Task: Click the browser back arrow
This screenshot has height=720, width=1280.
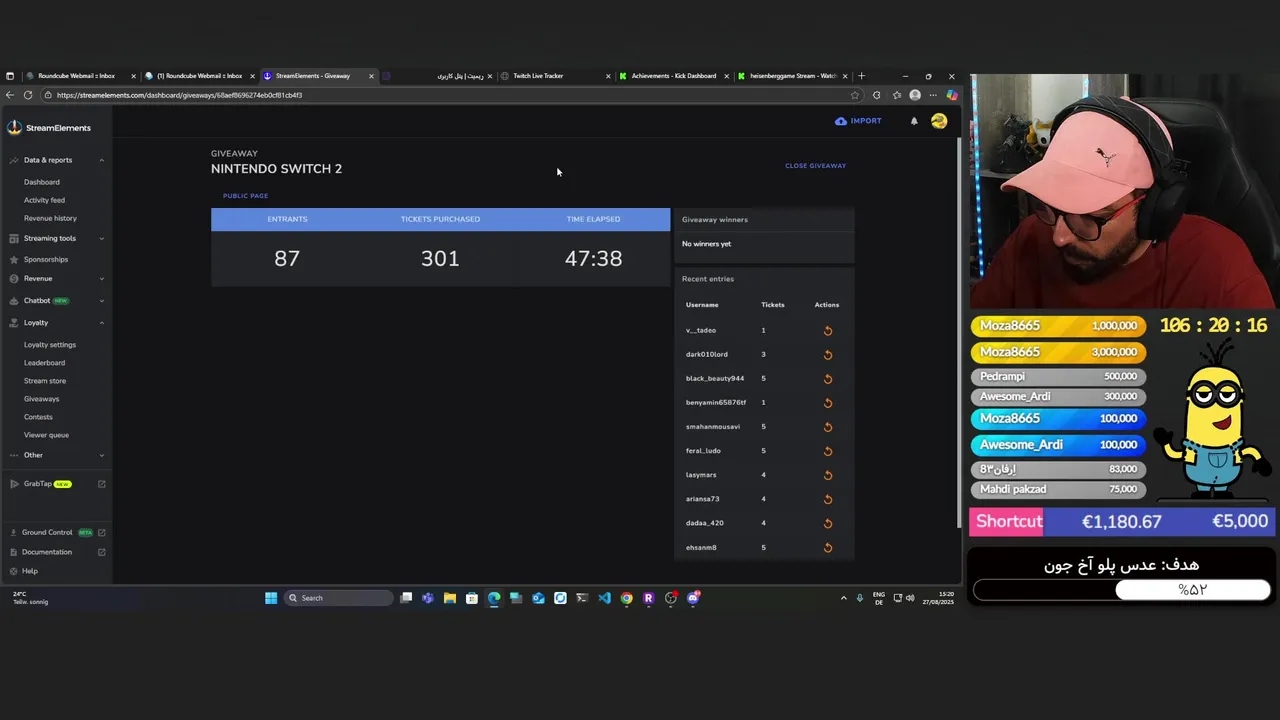Action: pos(10,95)
